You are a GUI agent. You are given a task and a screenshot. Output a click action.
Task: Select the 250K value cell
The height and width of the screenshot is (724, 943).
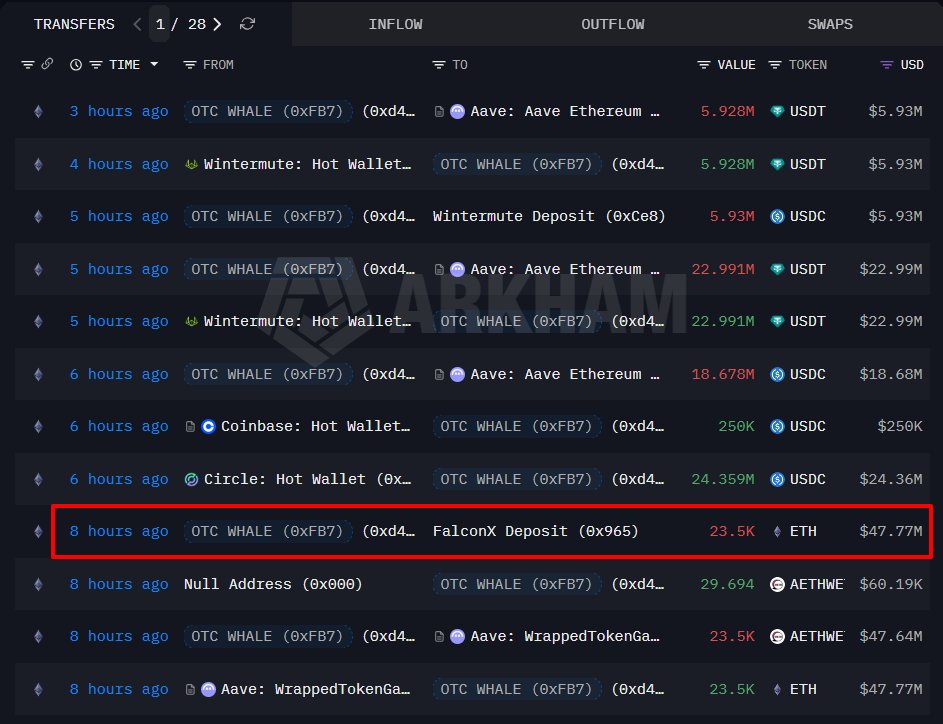click(x=736, y=426)
